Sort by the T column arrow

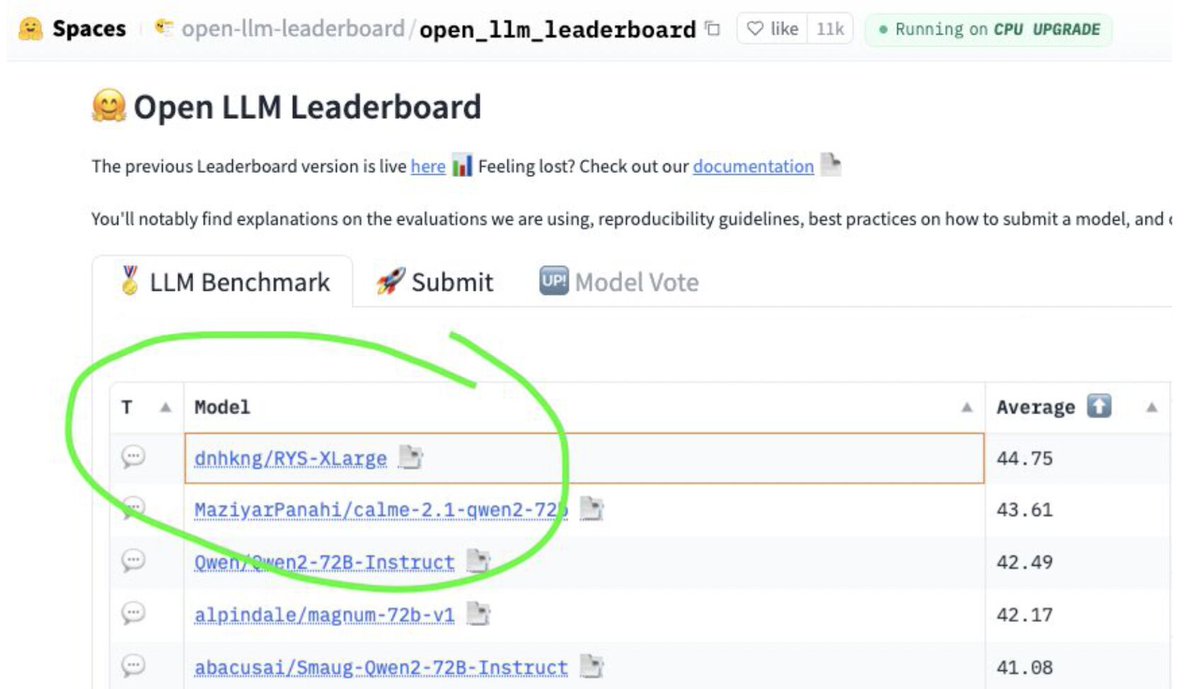(x=166, y=408)
